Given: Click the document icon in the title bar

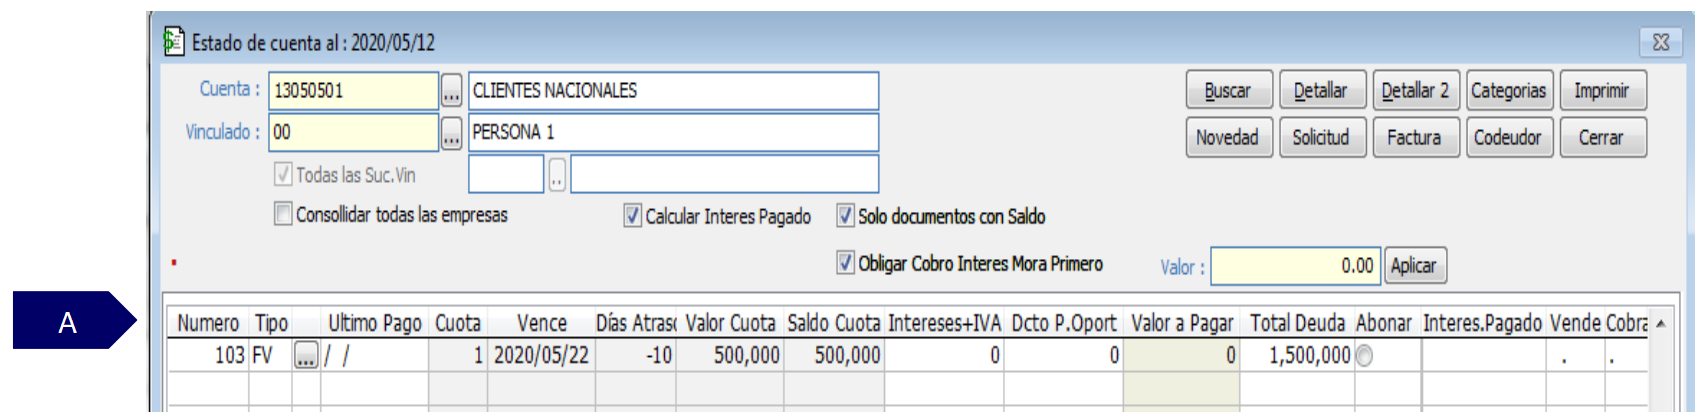Looking at the screenshot, I should [x=174, y=41].
